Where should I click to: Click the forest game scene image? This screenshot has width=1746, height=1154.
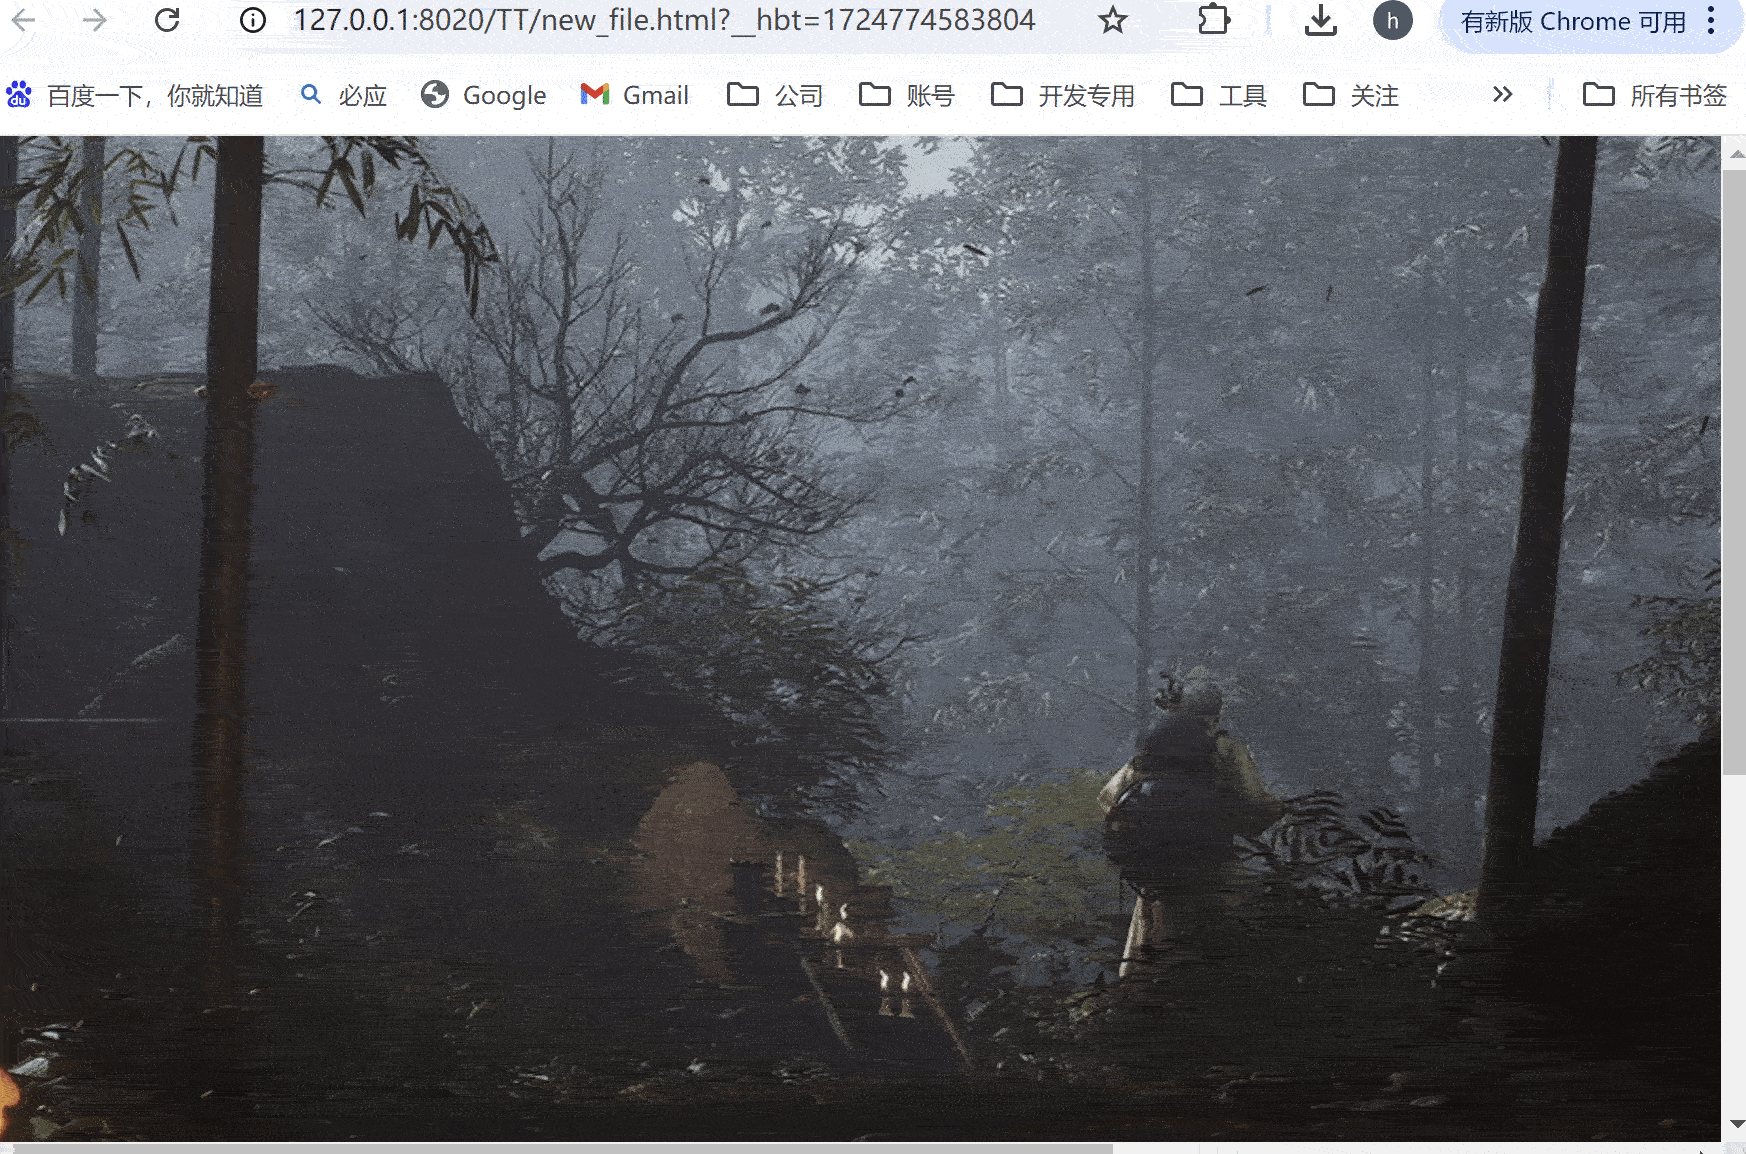point(860,639)
